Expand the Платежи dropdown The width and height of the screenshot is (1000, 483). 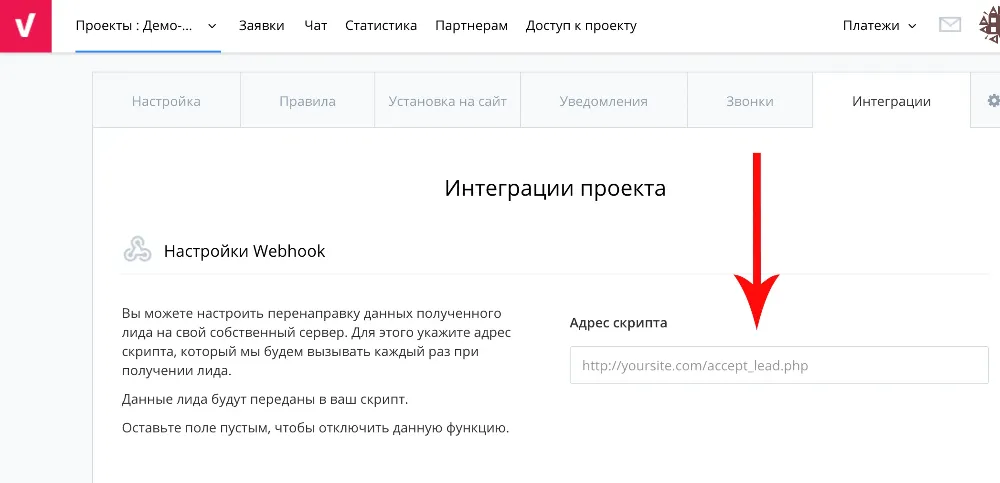[x=879, y=26]
